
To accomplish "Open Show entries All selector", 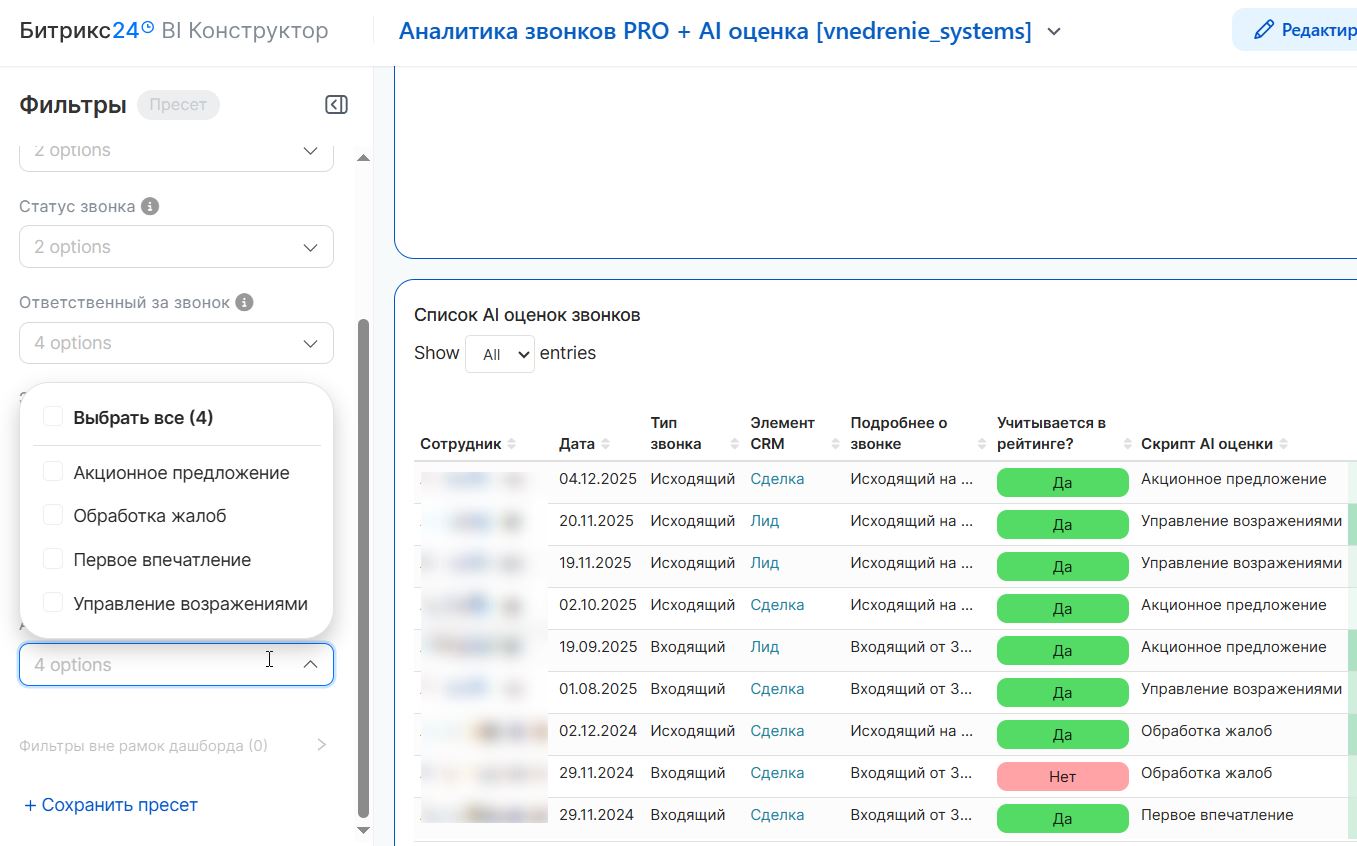I will (x=500, y=354).
